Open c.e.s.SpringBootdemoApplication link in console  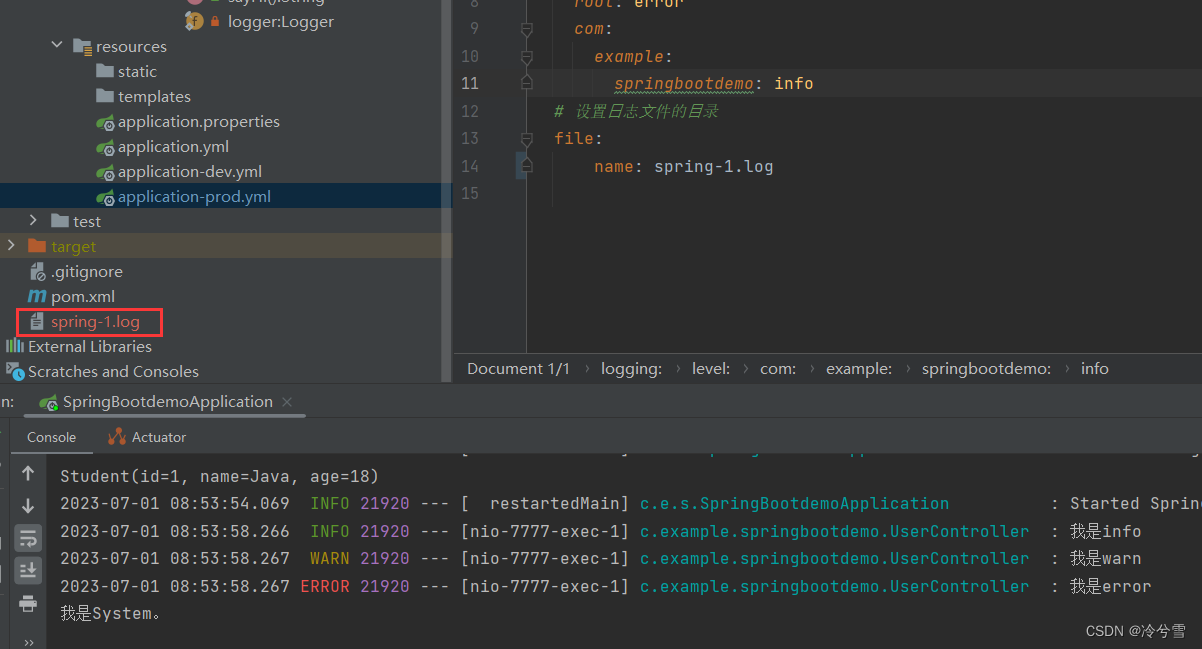[794, 504]
